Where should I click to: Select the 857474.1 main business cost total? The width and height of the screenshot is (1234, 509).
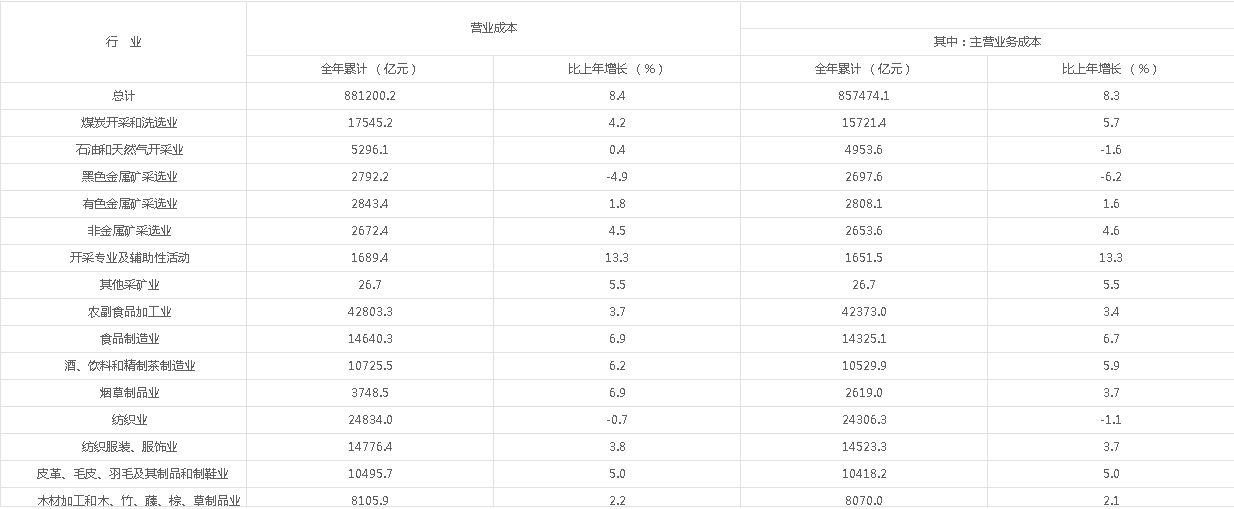(864, 96)
